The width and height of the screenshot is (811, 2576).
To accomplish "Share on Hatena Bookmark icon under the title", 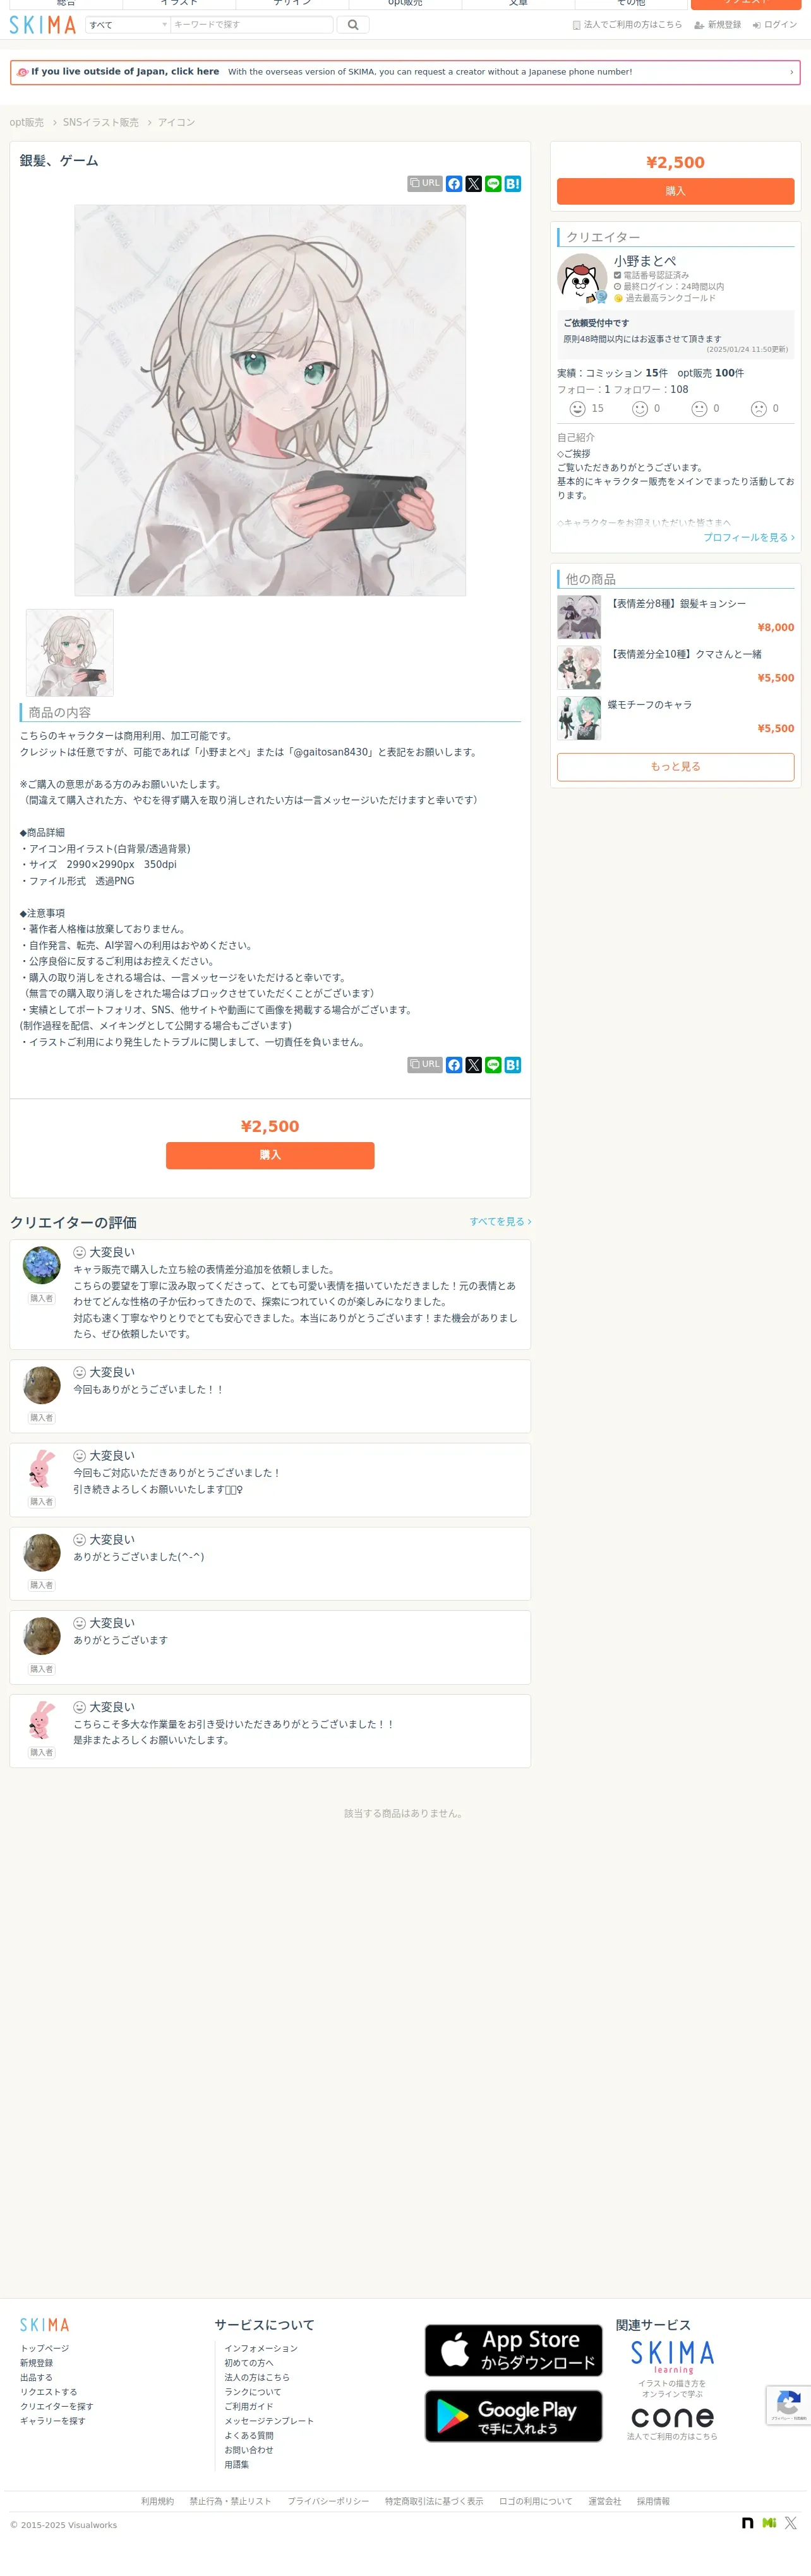I will tap(513, 184).
